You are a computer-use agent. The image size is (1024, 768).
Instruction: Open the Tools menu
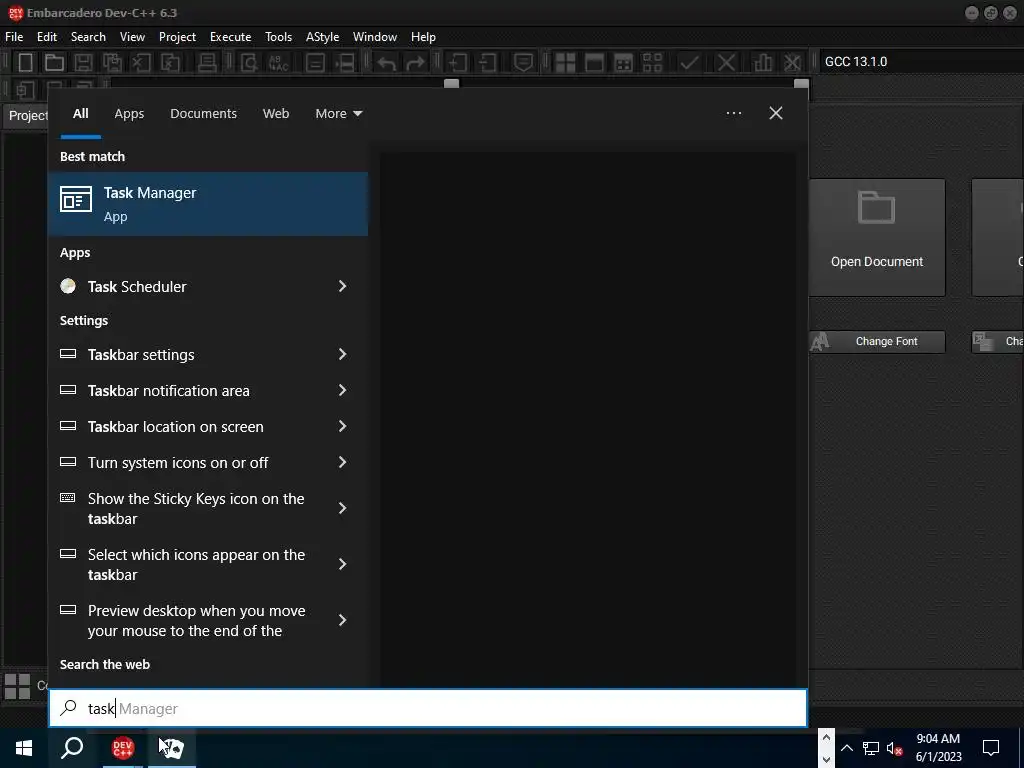278,37
